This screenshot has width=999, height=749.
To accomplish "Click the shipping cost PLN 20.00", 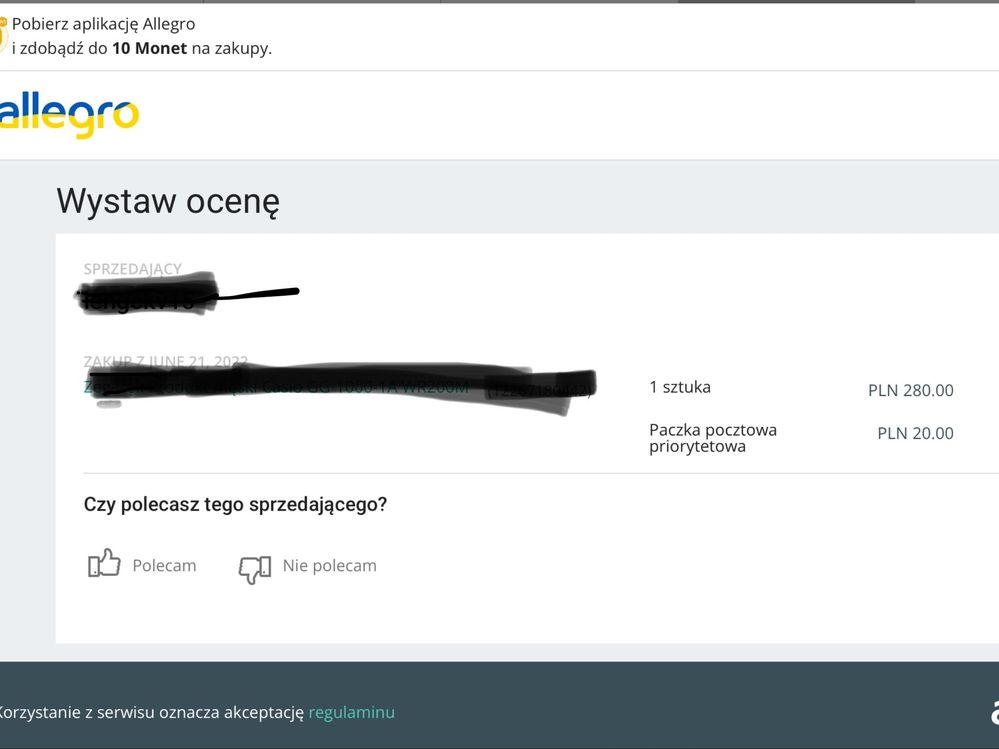I will pos(915,433).
